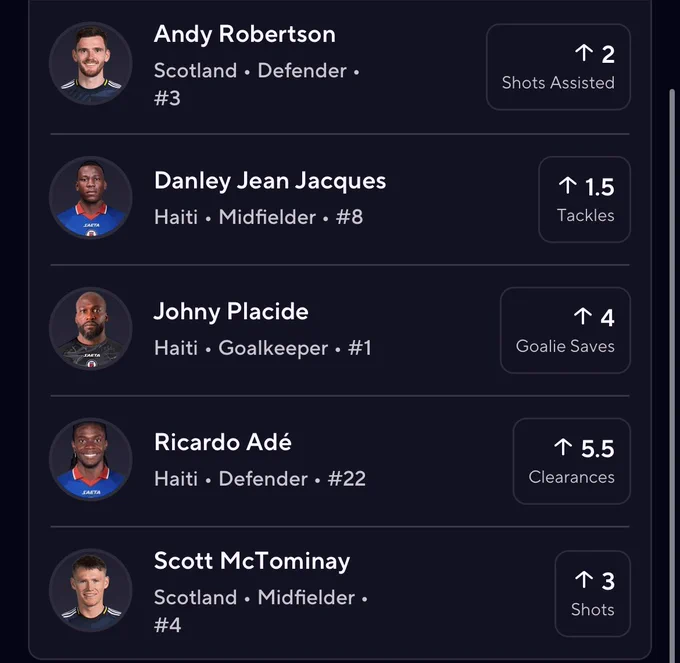Open the Danley Jean Jacques name

[270, 181]
